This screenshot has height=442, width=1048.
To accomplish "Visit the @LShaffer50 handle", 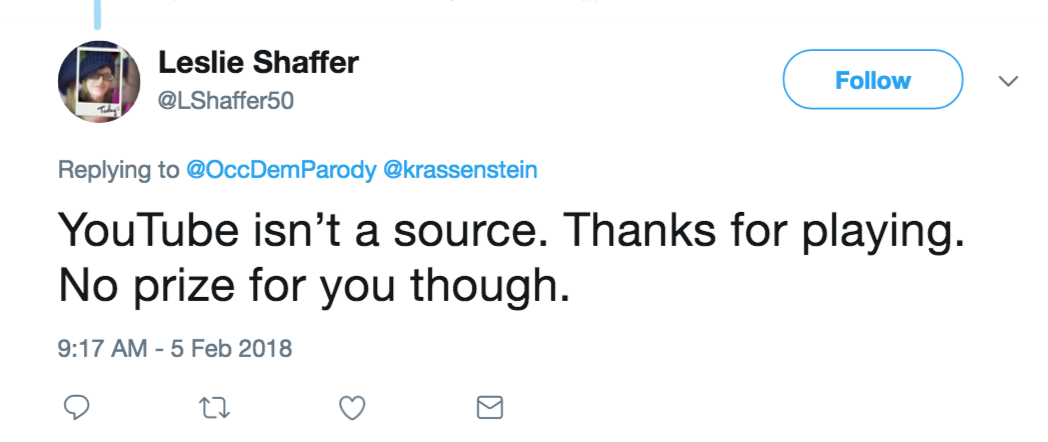I will (x=226, y=101).
